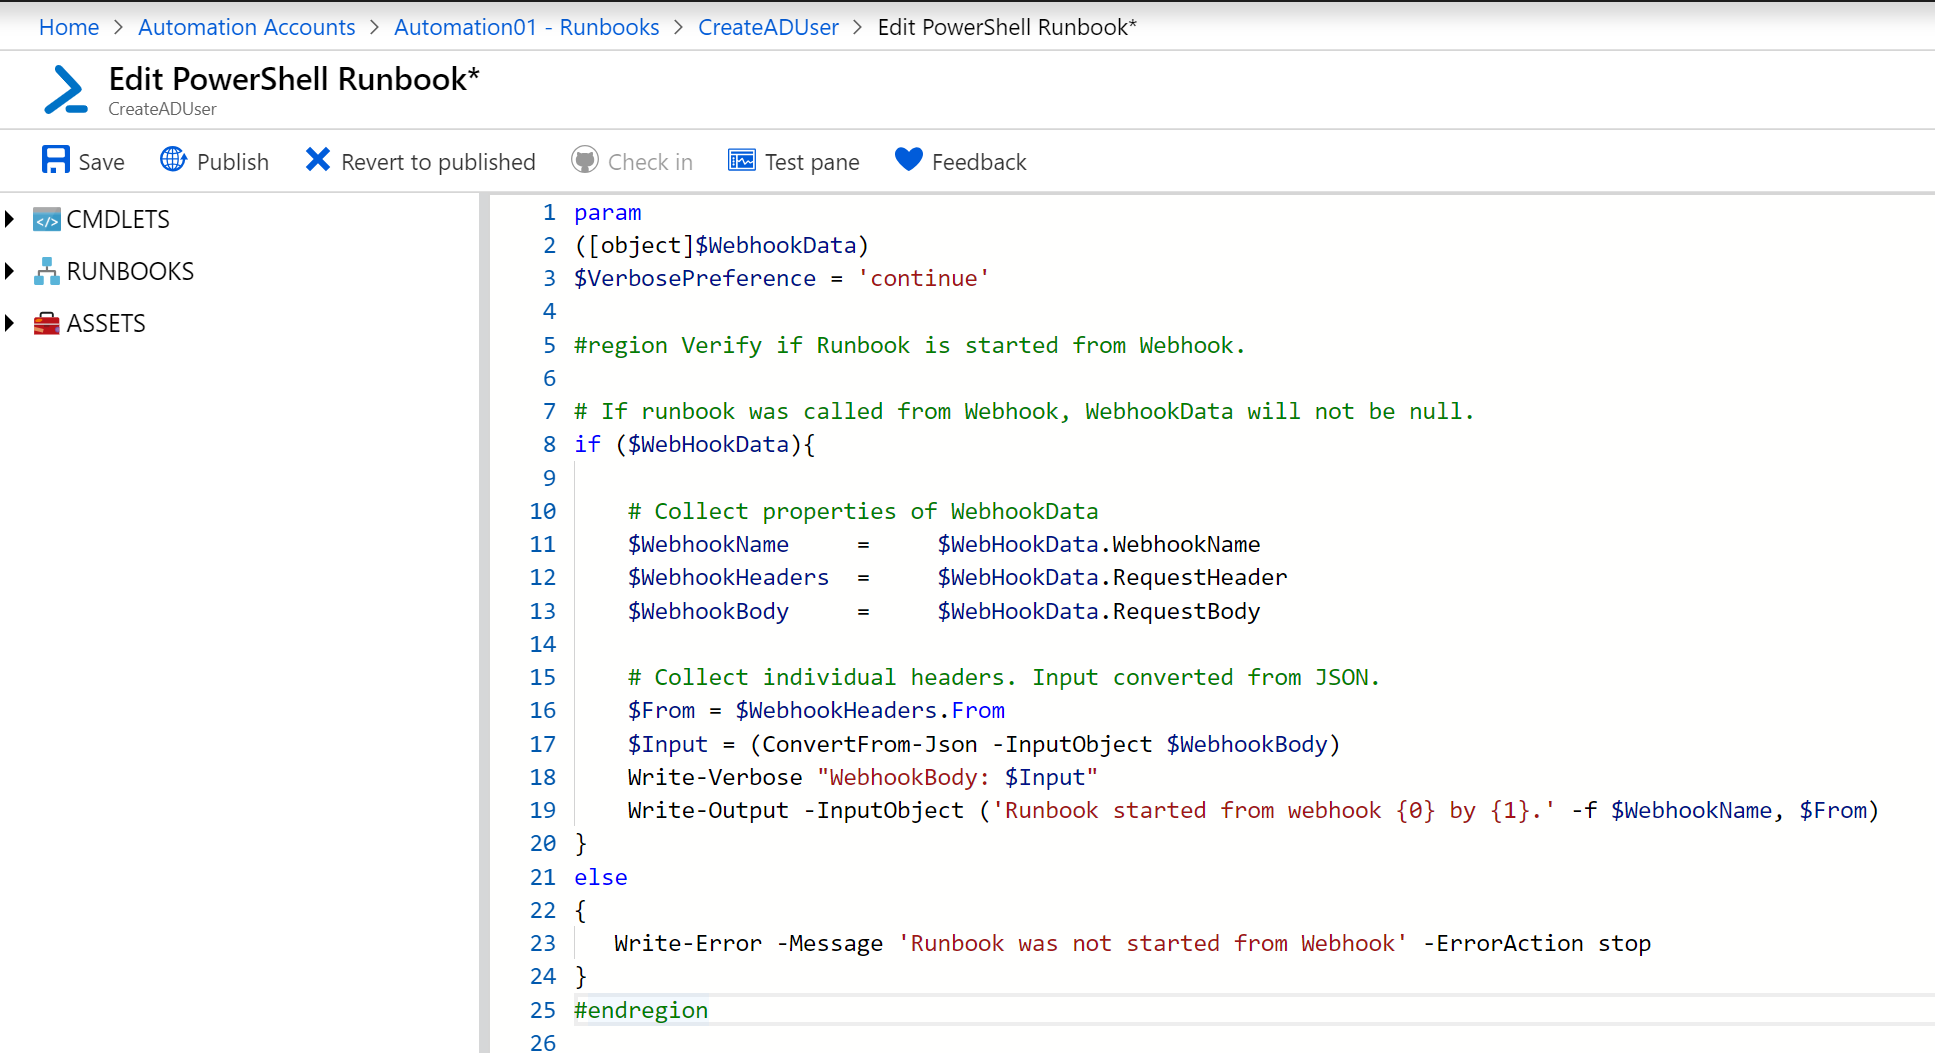This screenshot has height=1053, width=1935.
Task: Click the CMDLETS code icon
Action: tap(47, 220)
